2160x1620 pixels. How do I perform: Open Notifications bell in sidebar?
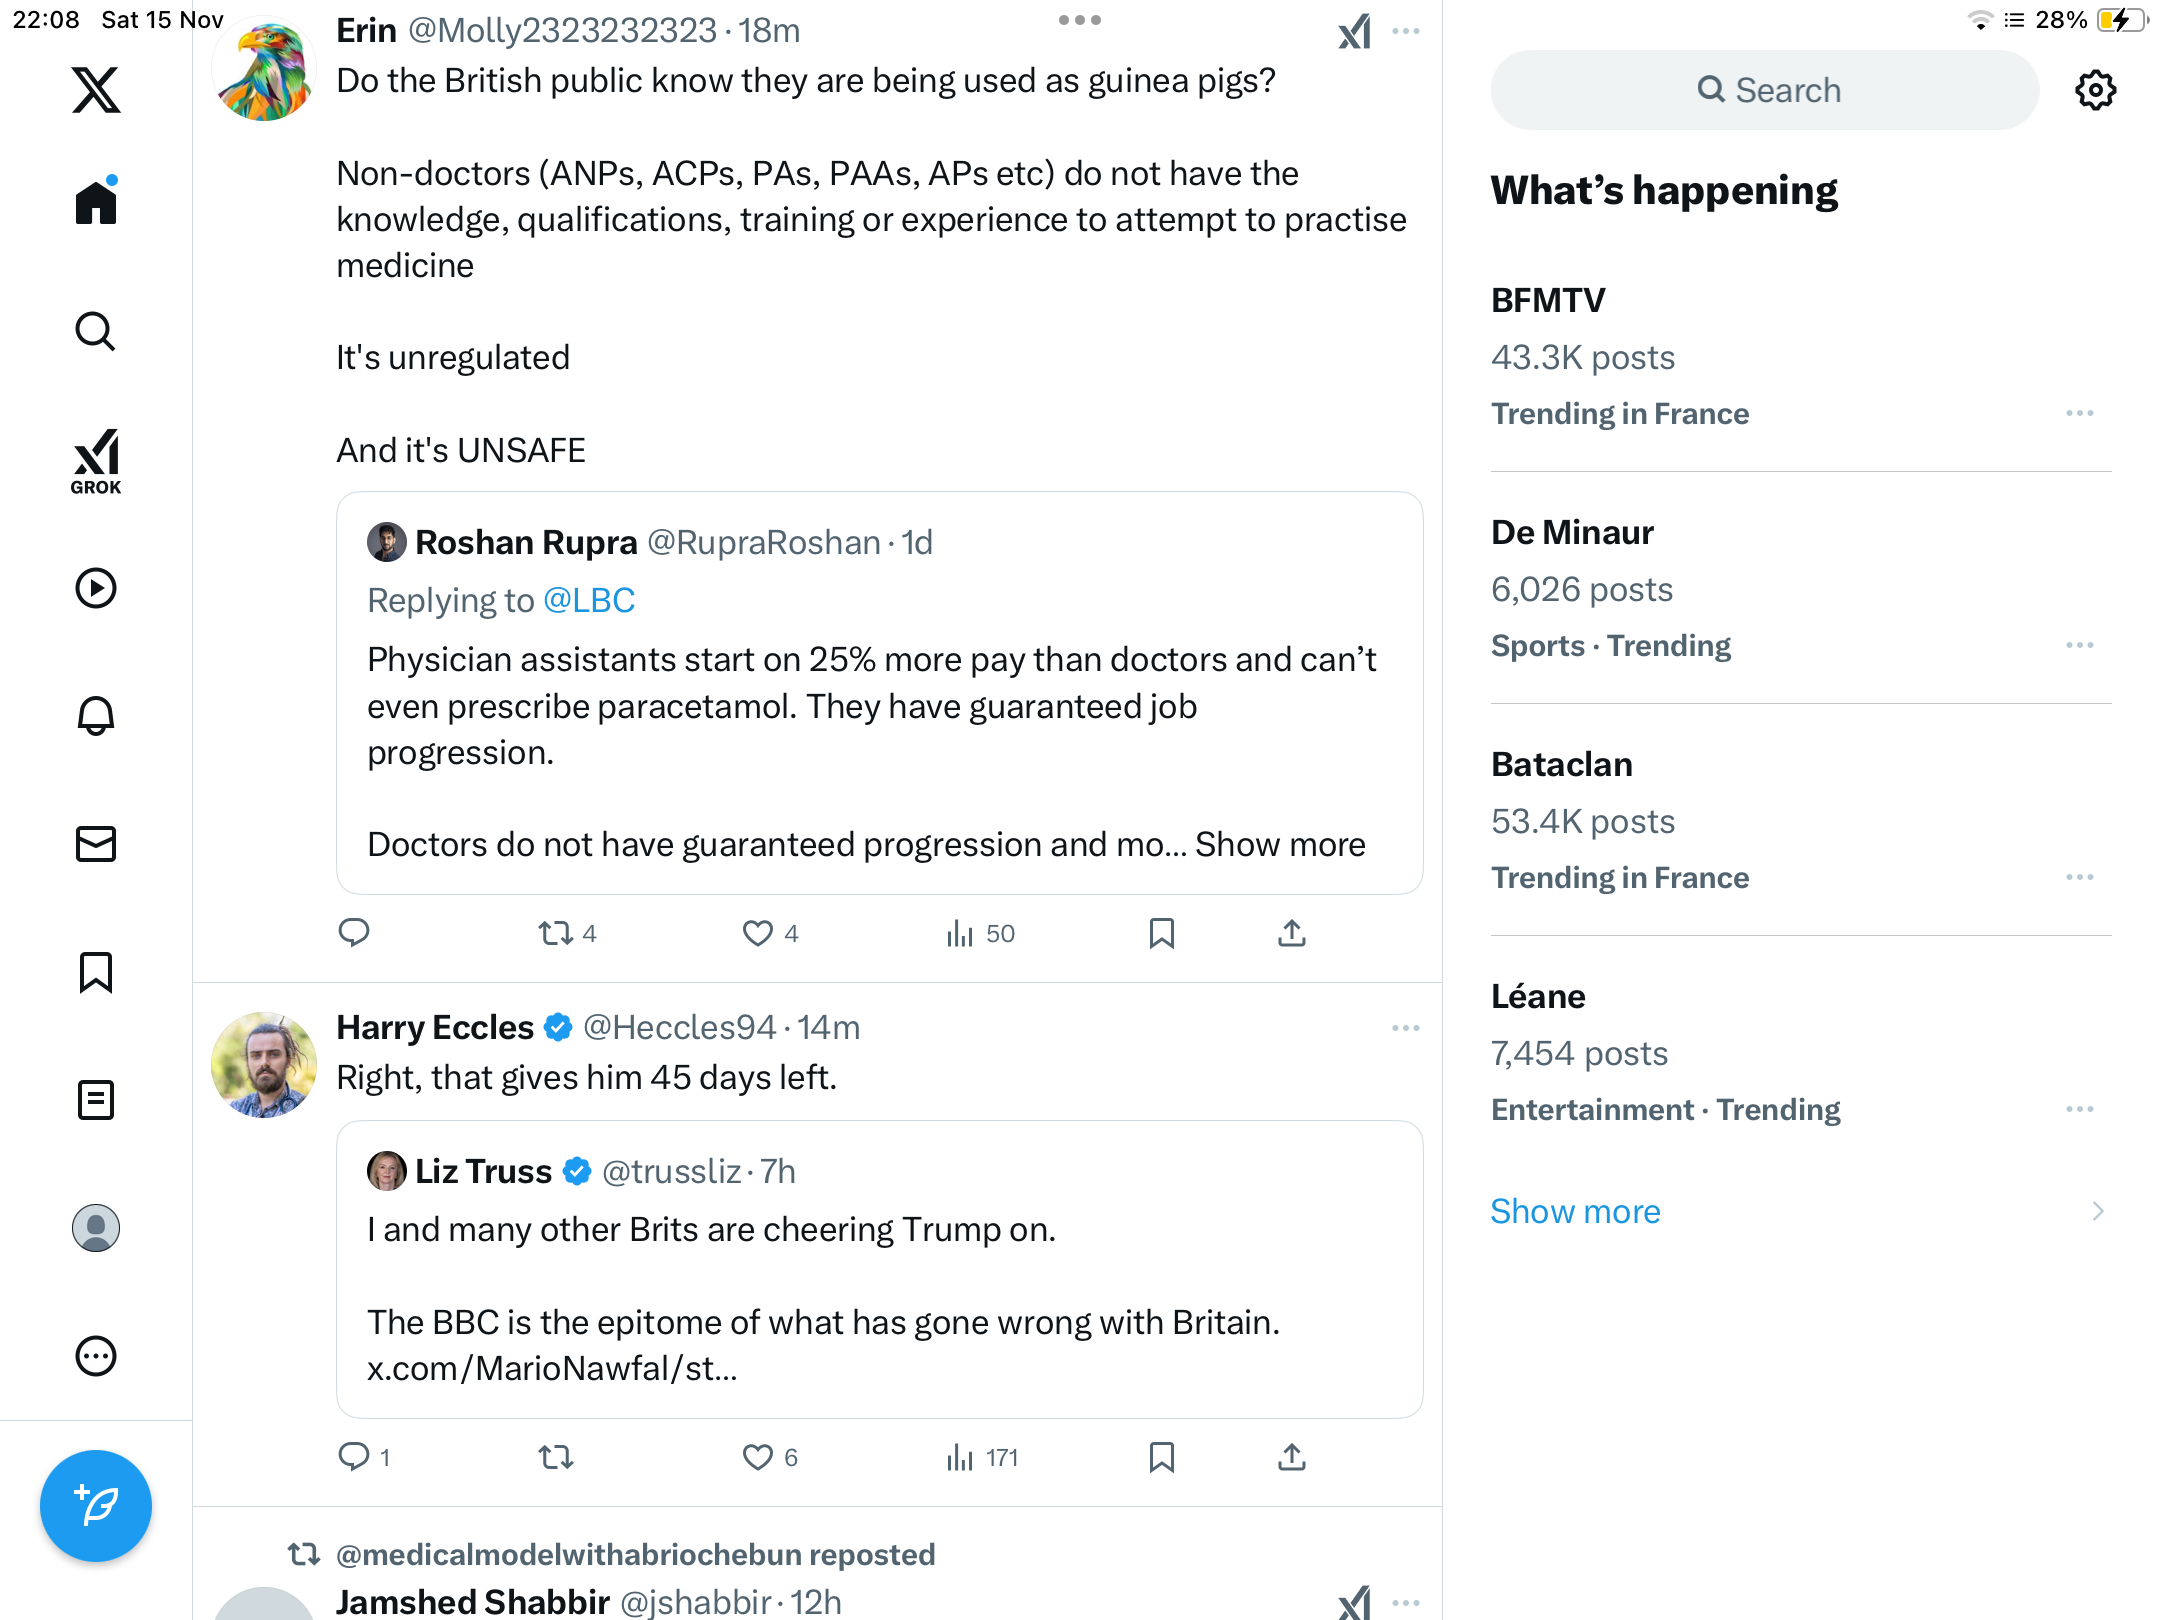pos(96,716)
